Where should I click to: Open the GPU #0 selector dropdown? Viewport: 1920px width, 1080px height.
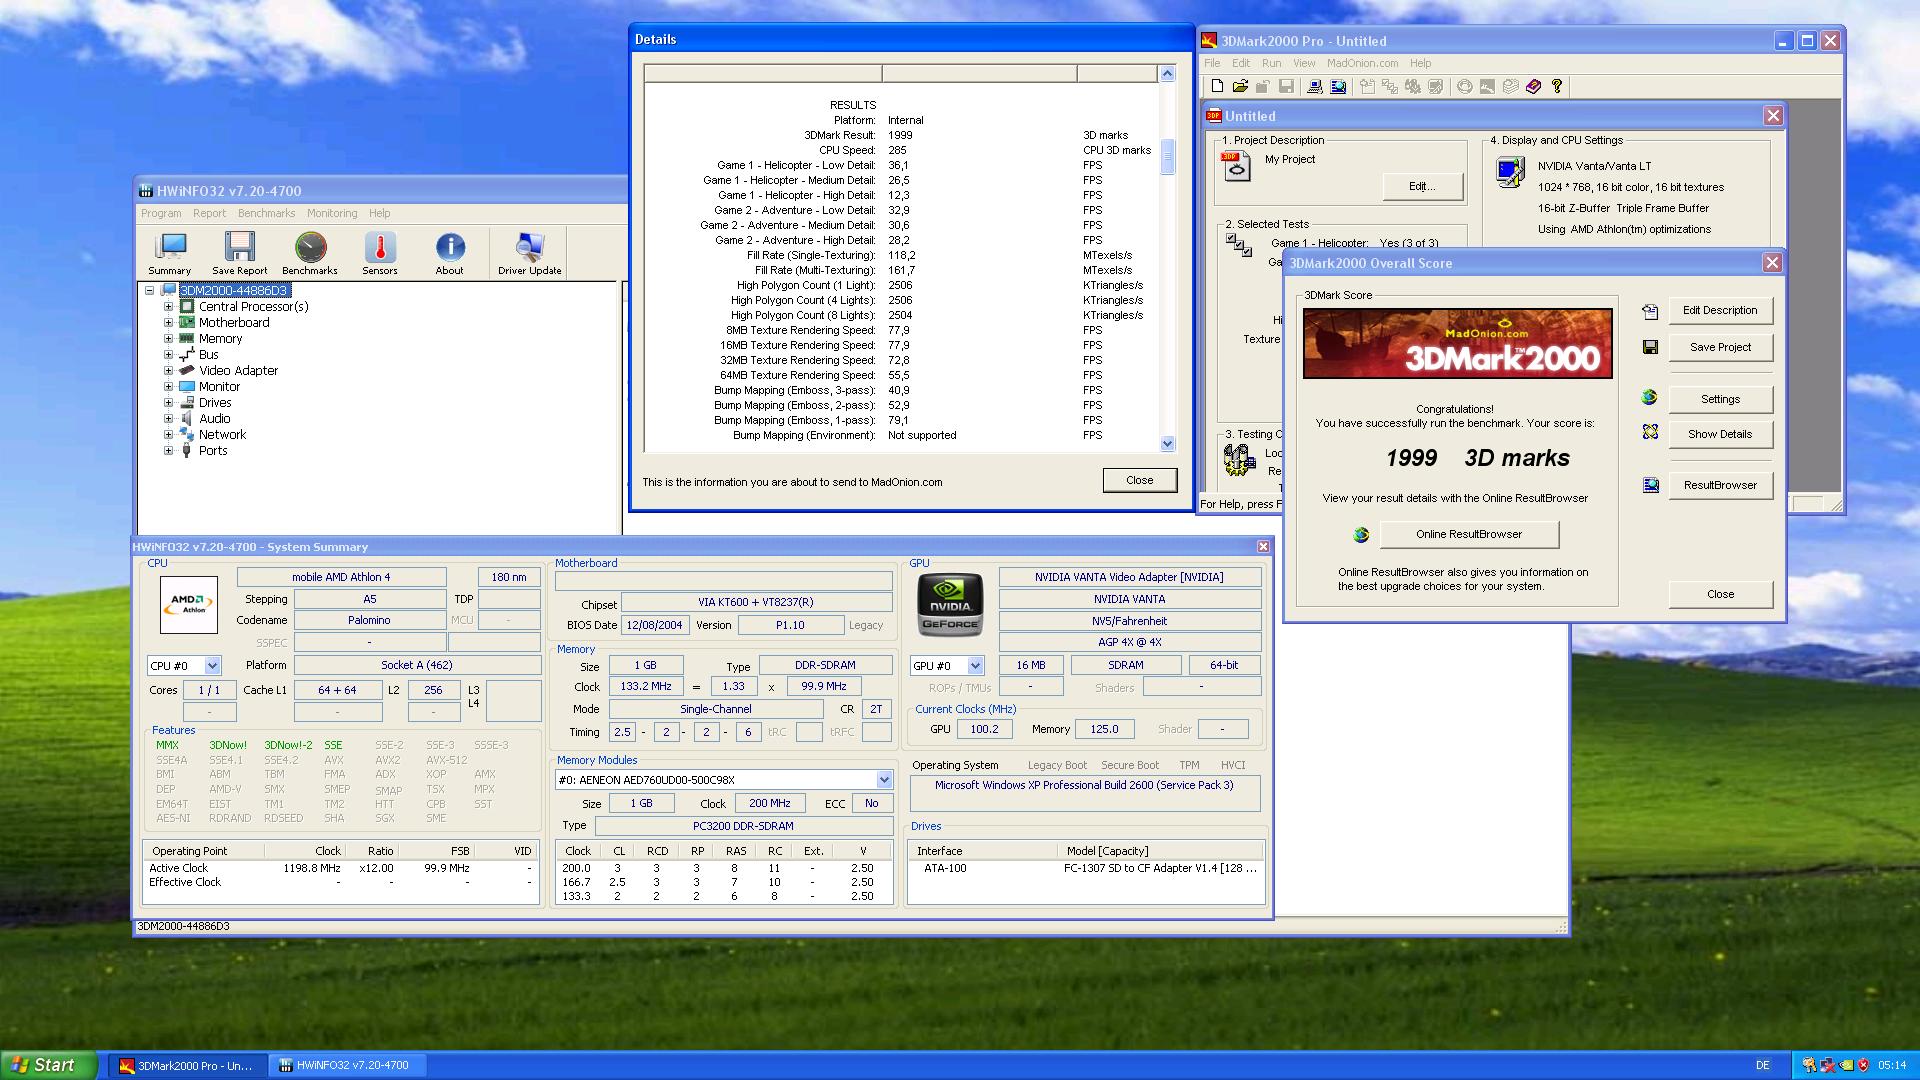975,666
